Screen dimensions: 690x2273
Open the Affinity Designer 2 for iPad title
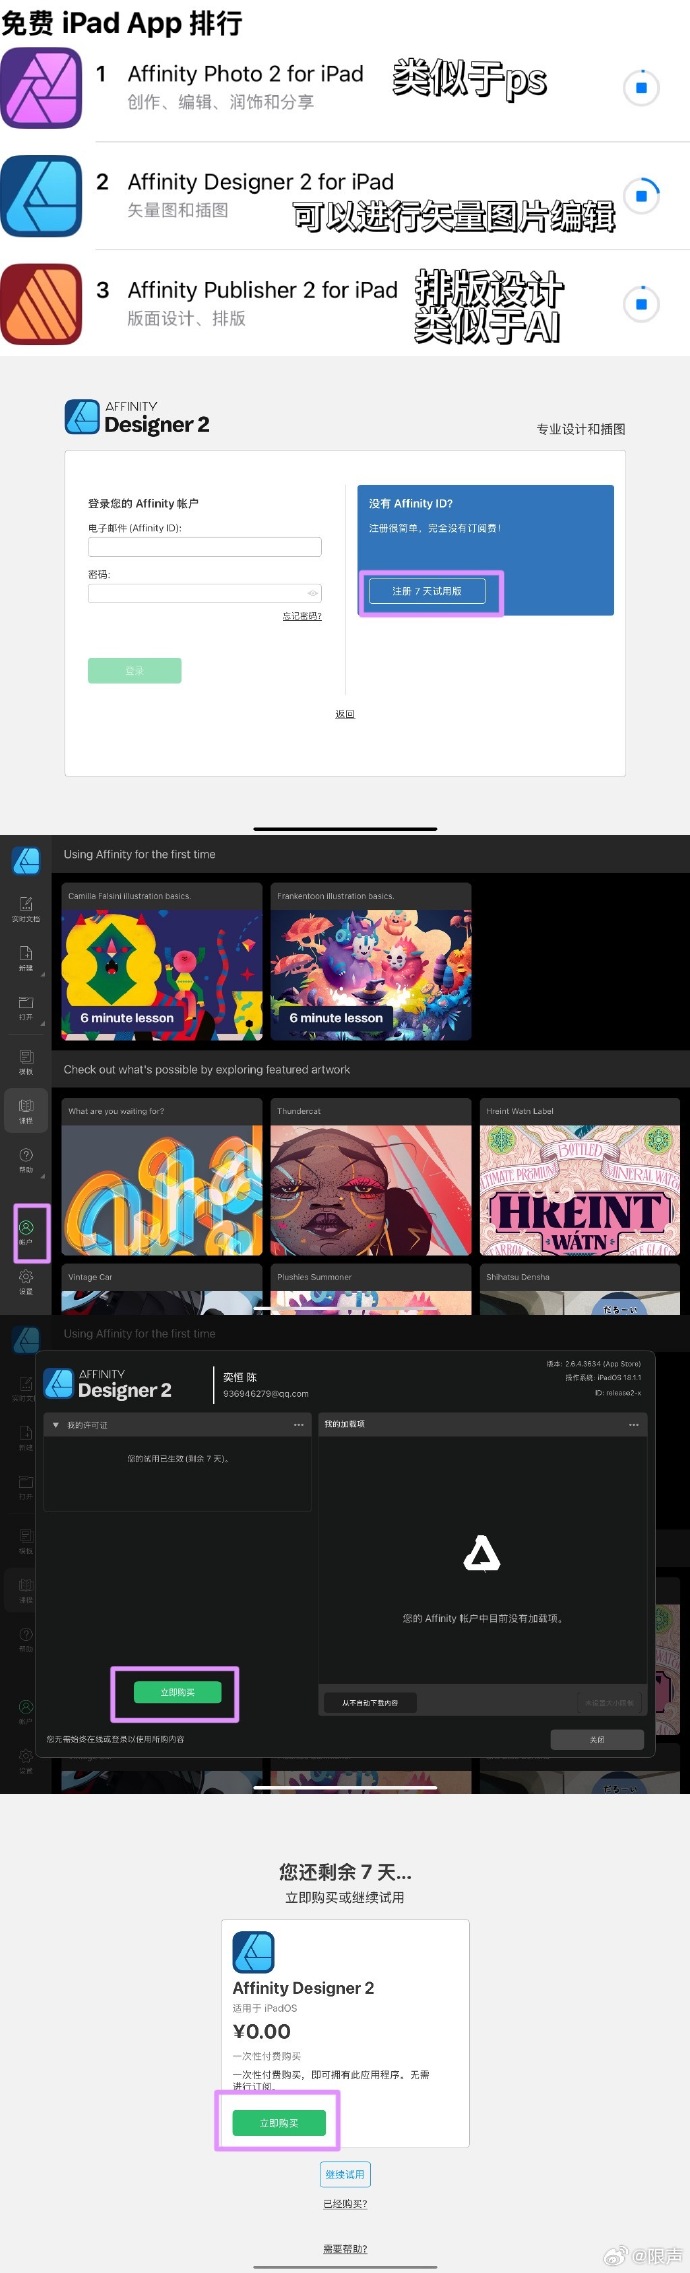[x=260, y=182]
